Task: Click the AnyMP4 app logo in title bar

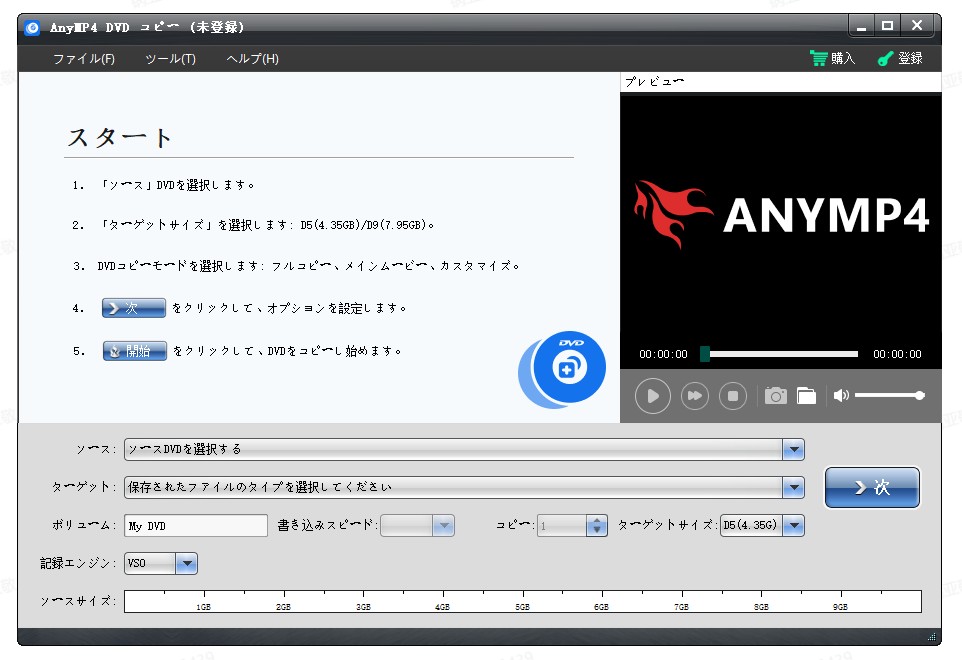Action: (32, 28)
